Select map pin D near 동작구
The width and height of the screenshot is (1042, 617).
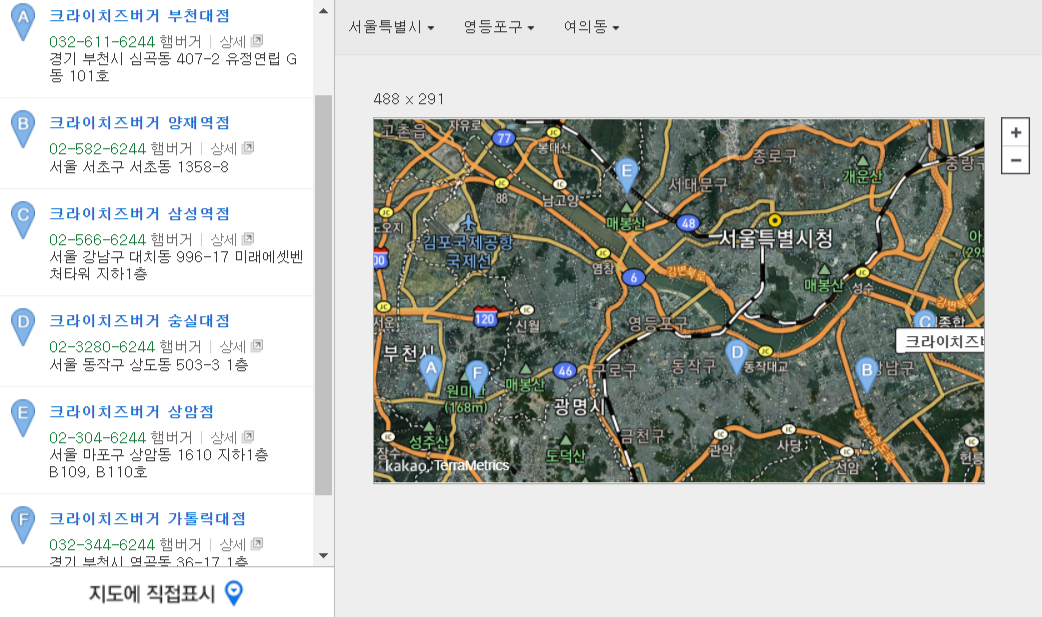click(736, 357)
